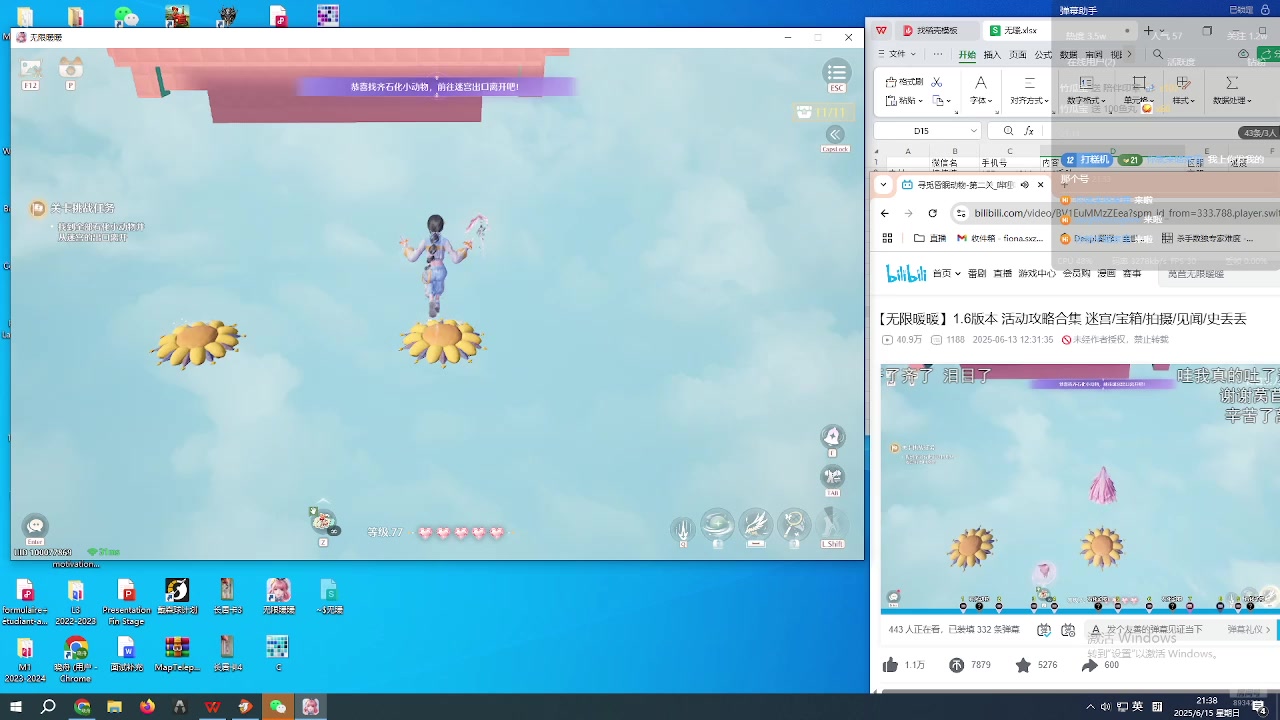Open Chrome apps grid icon in bookmarks bar

tap(887, 238)
